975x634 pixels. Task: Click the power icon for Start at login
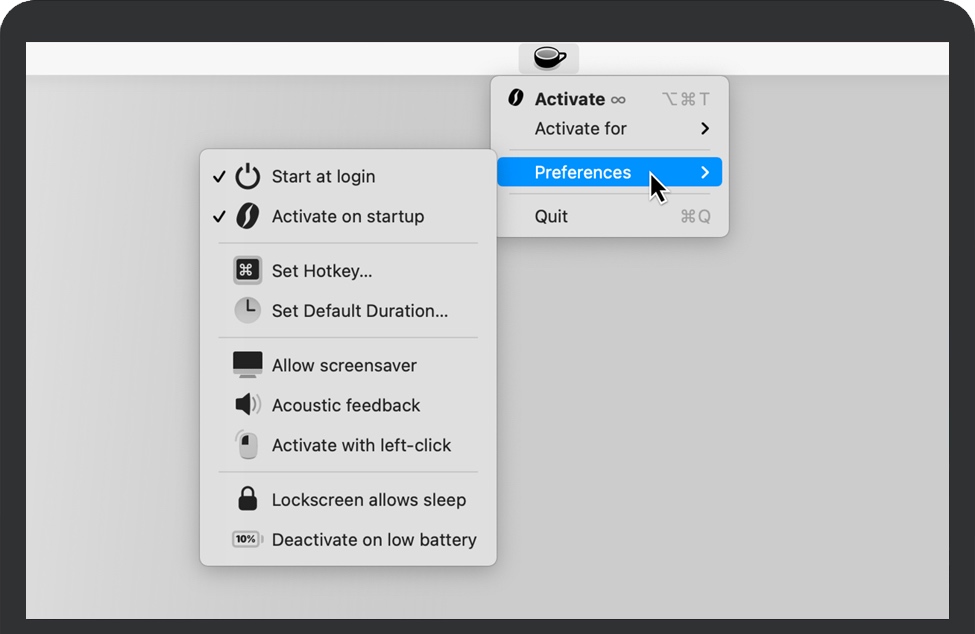click(247, 177)
